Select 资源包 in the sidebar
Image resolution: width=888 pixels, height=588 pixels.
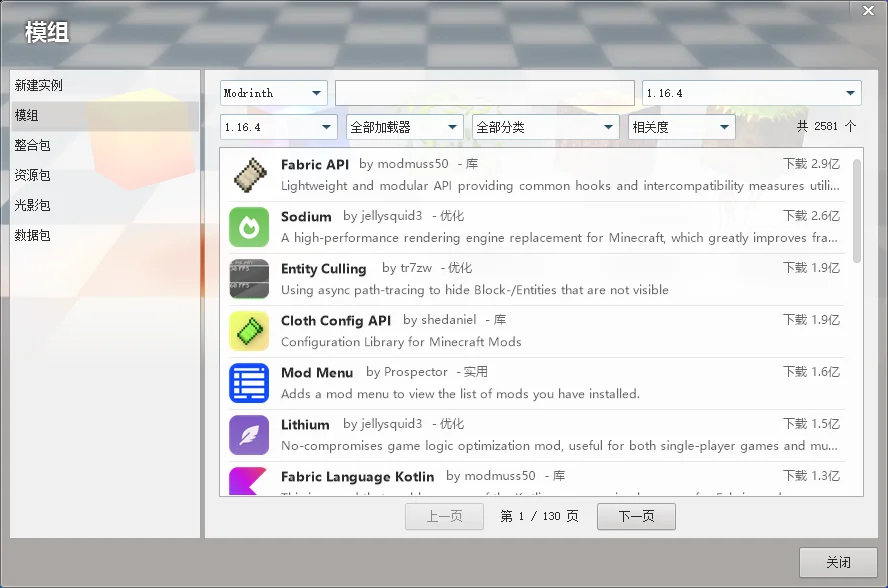point(105,176)
